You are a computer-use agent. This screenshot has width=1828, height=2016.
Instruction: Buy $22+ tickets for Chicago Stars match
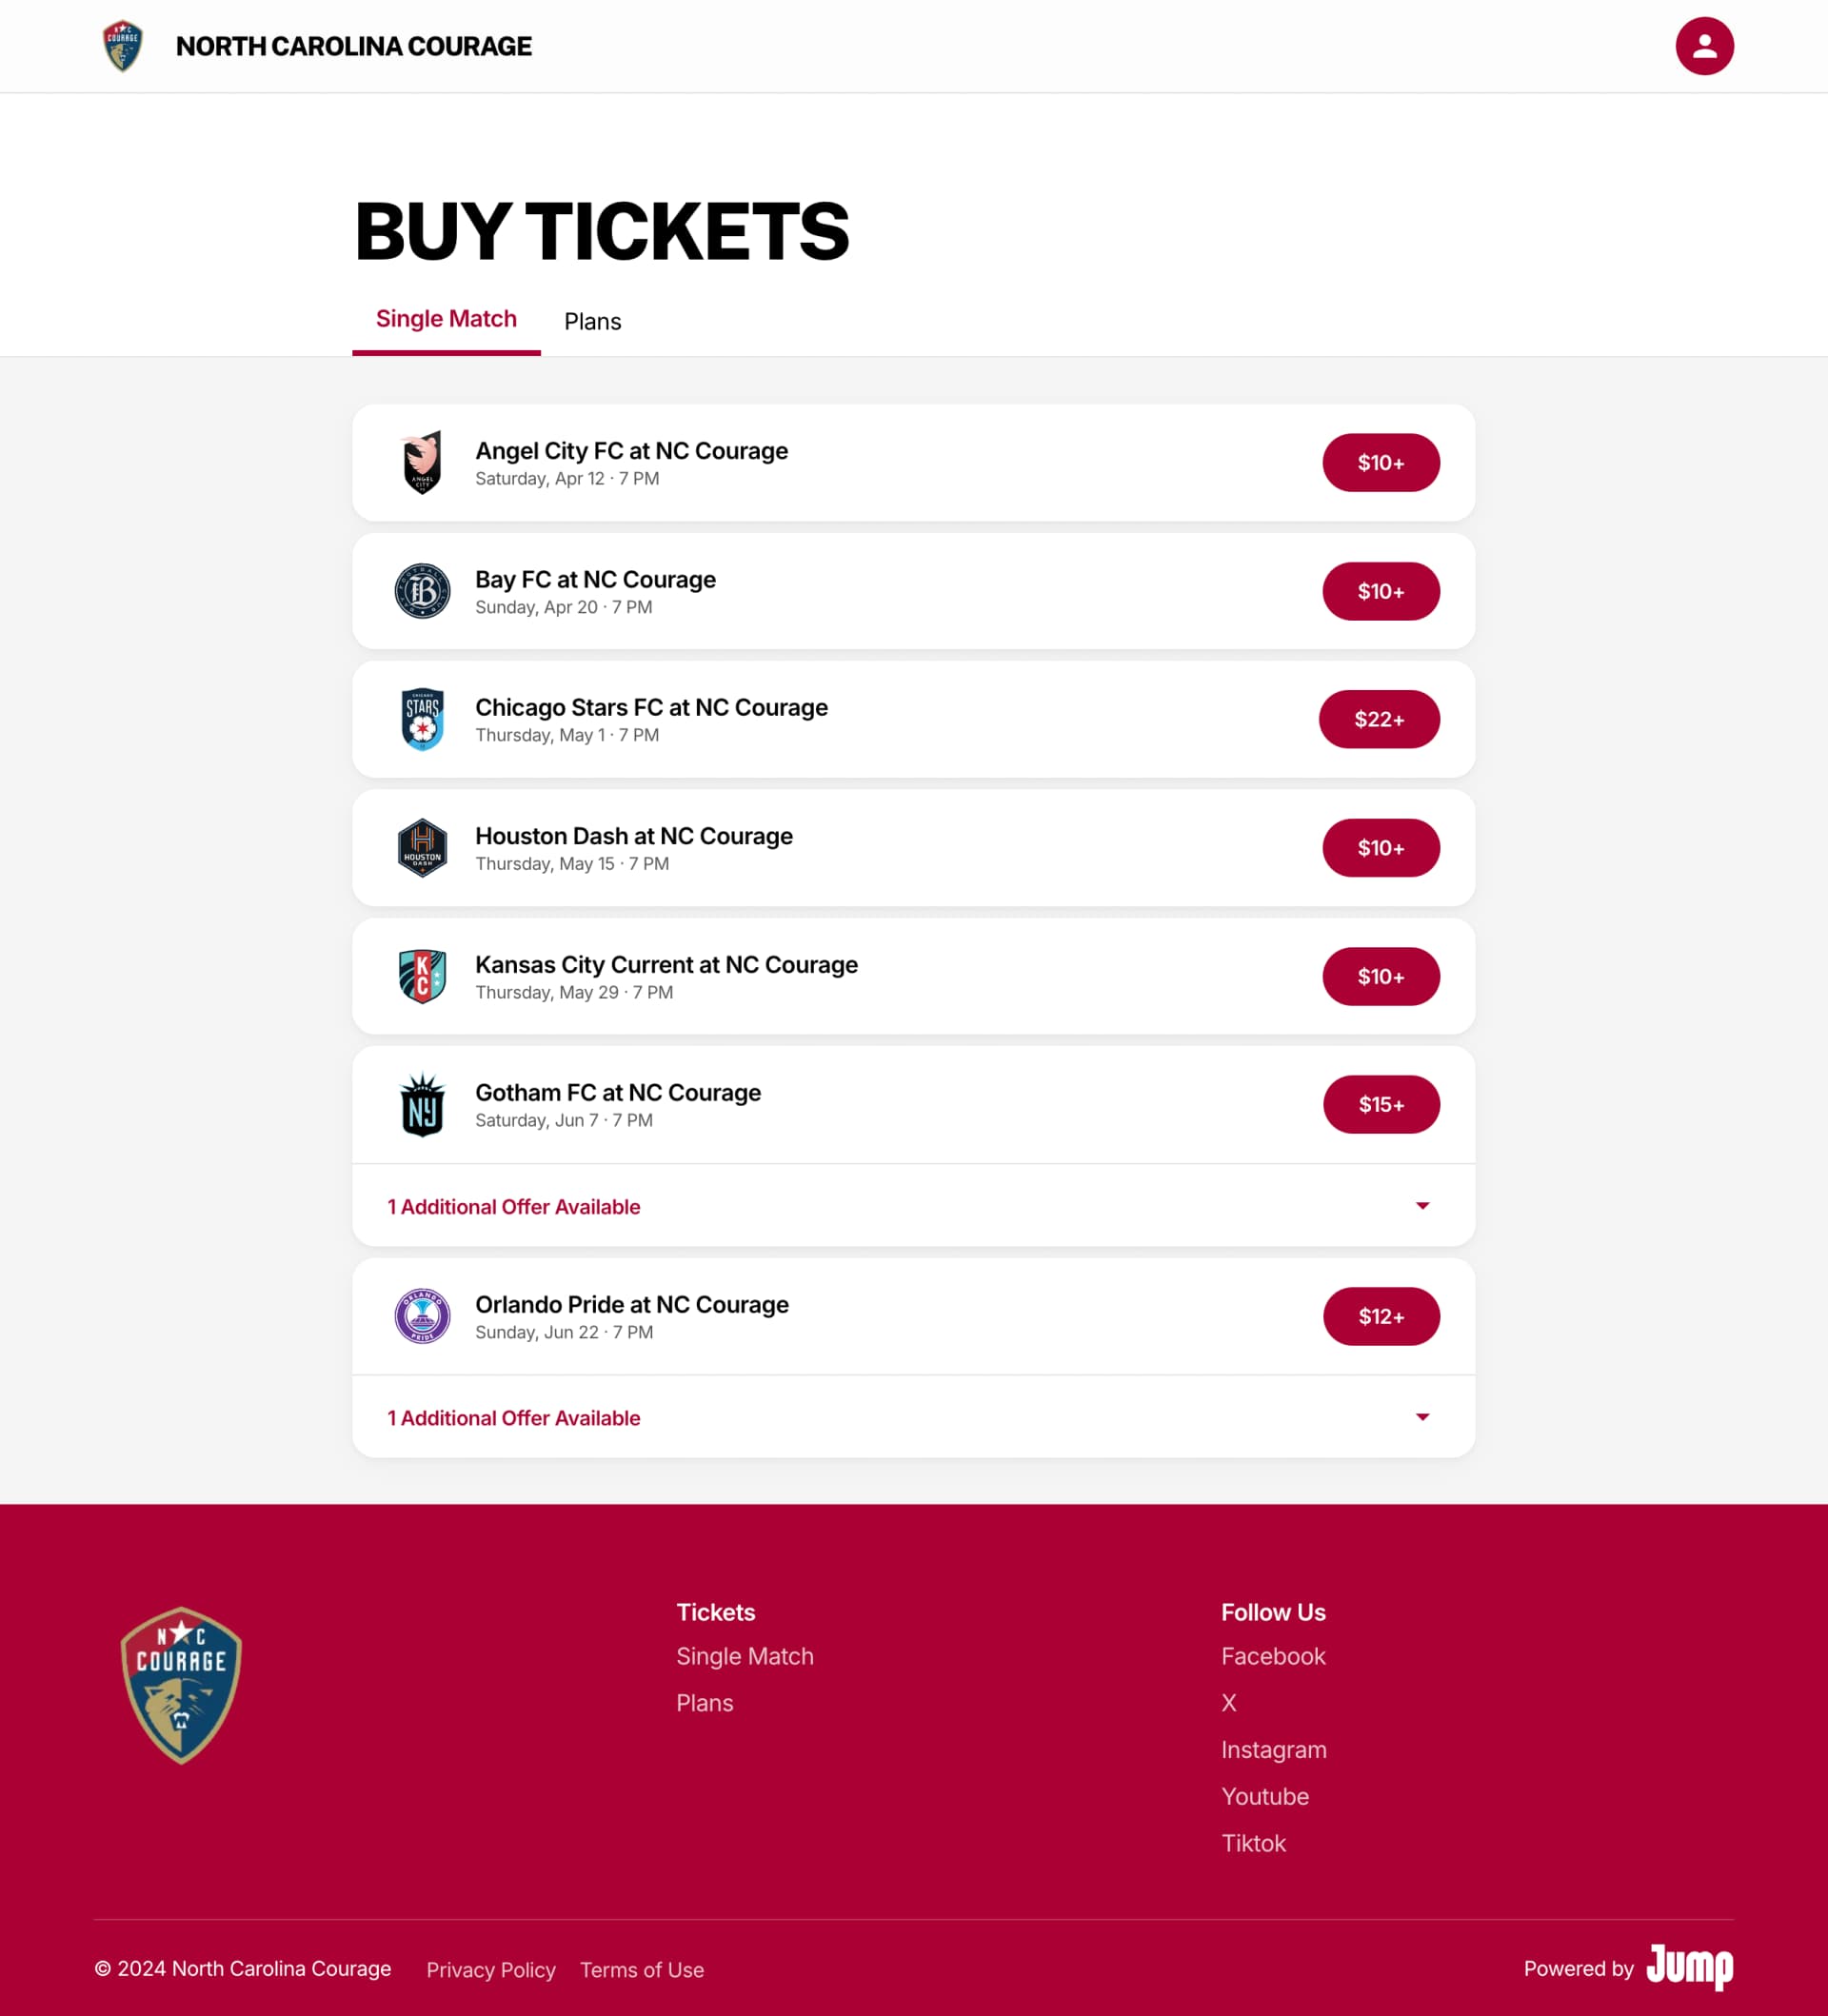pyautogui.click(x=1378, y=719)
